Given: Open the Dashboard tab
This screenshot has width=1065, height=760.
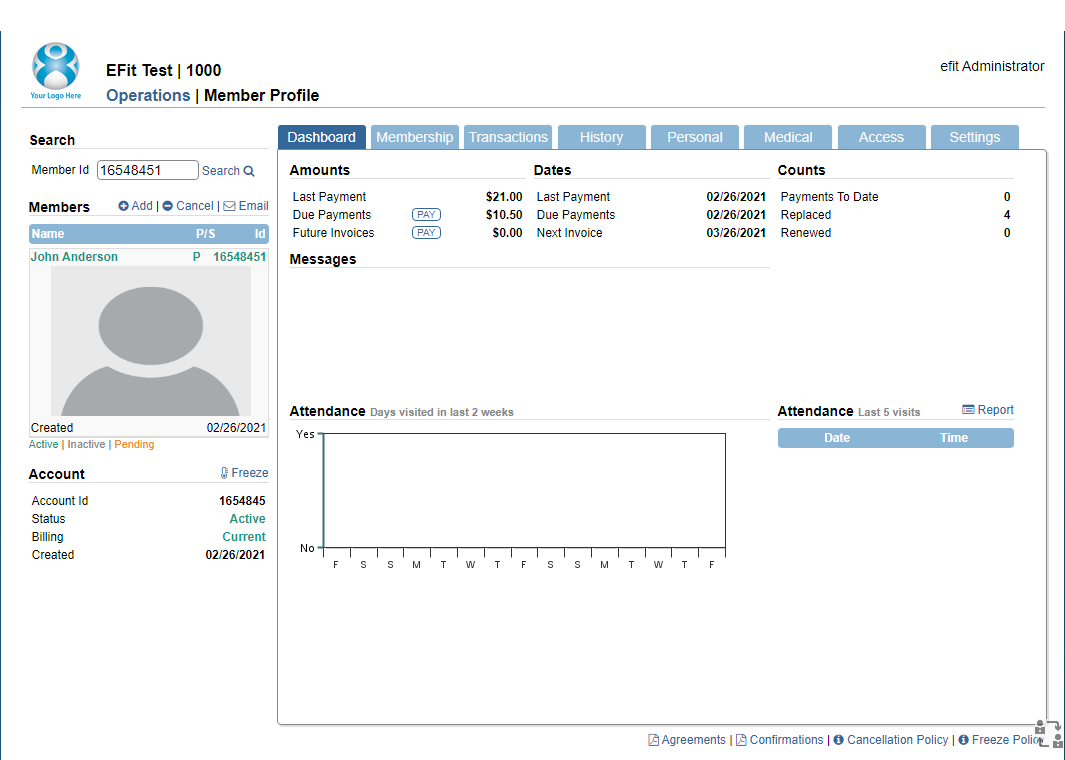Looking at the screenshot, I should click(321, 137).
